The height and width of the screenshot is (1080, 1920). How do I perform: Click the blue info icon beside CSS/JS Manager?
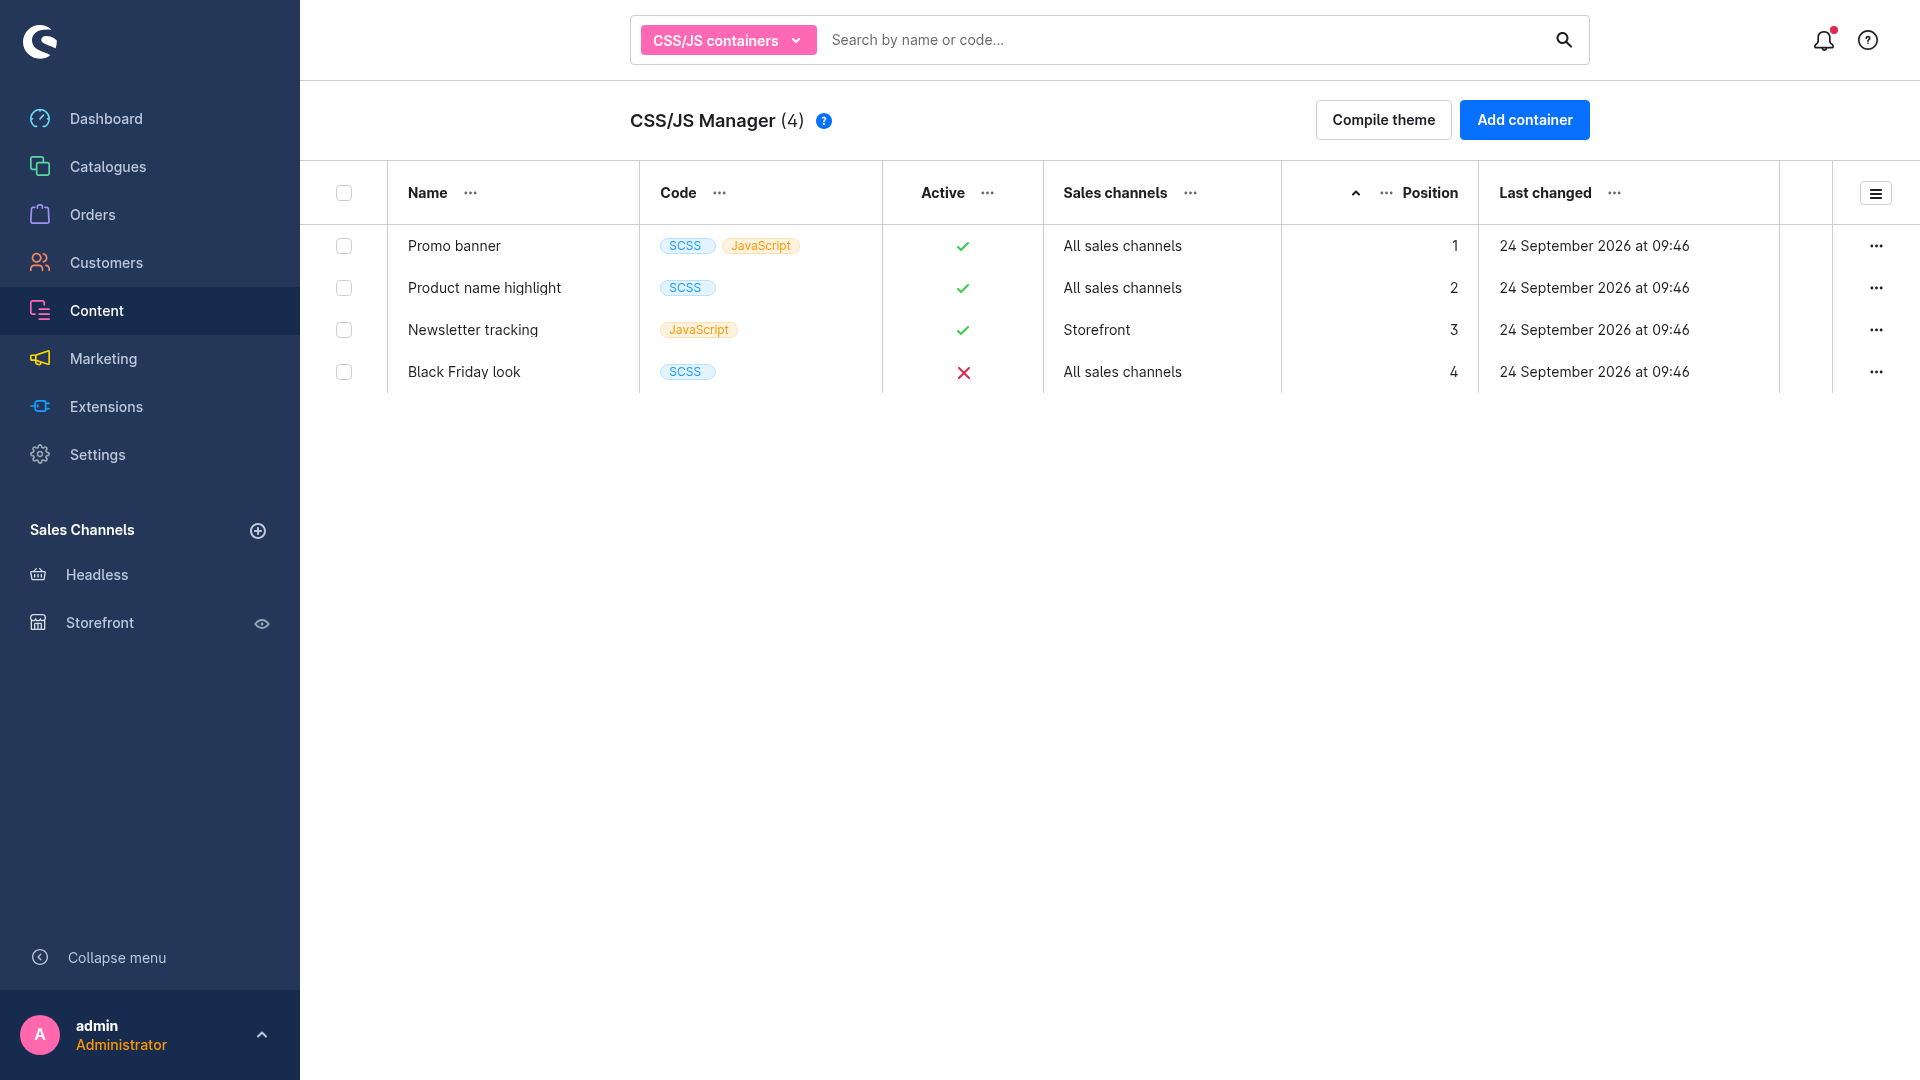pyautogui.click(x=824, y=121)
